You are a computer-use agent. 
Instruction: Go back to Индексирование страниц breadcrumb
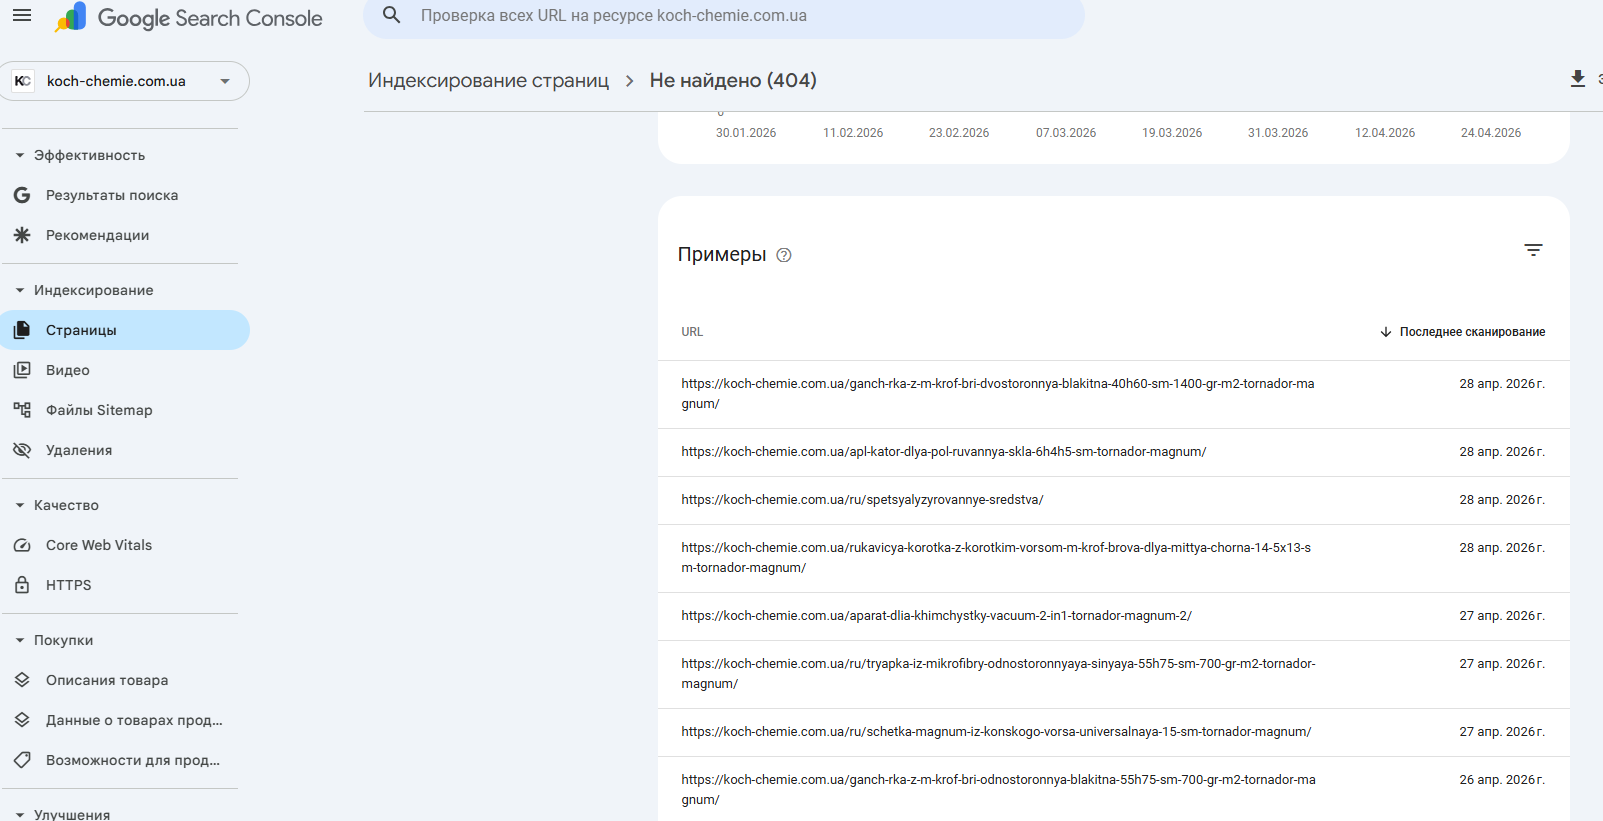click(488, 80)
